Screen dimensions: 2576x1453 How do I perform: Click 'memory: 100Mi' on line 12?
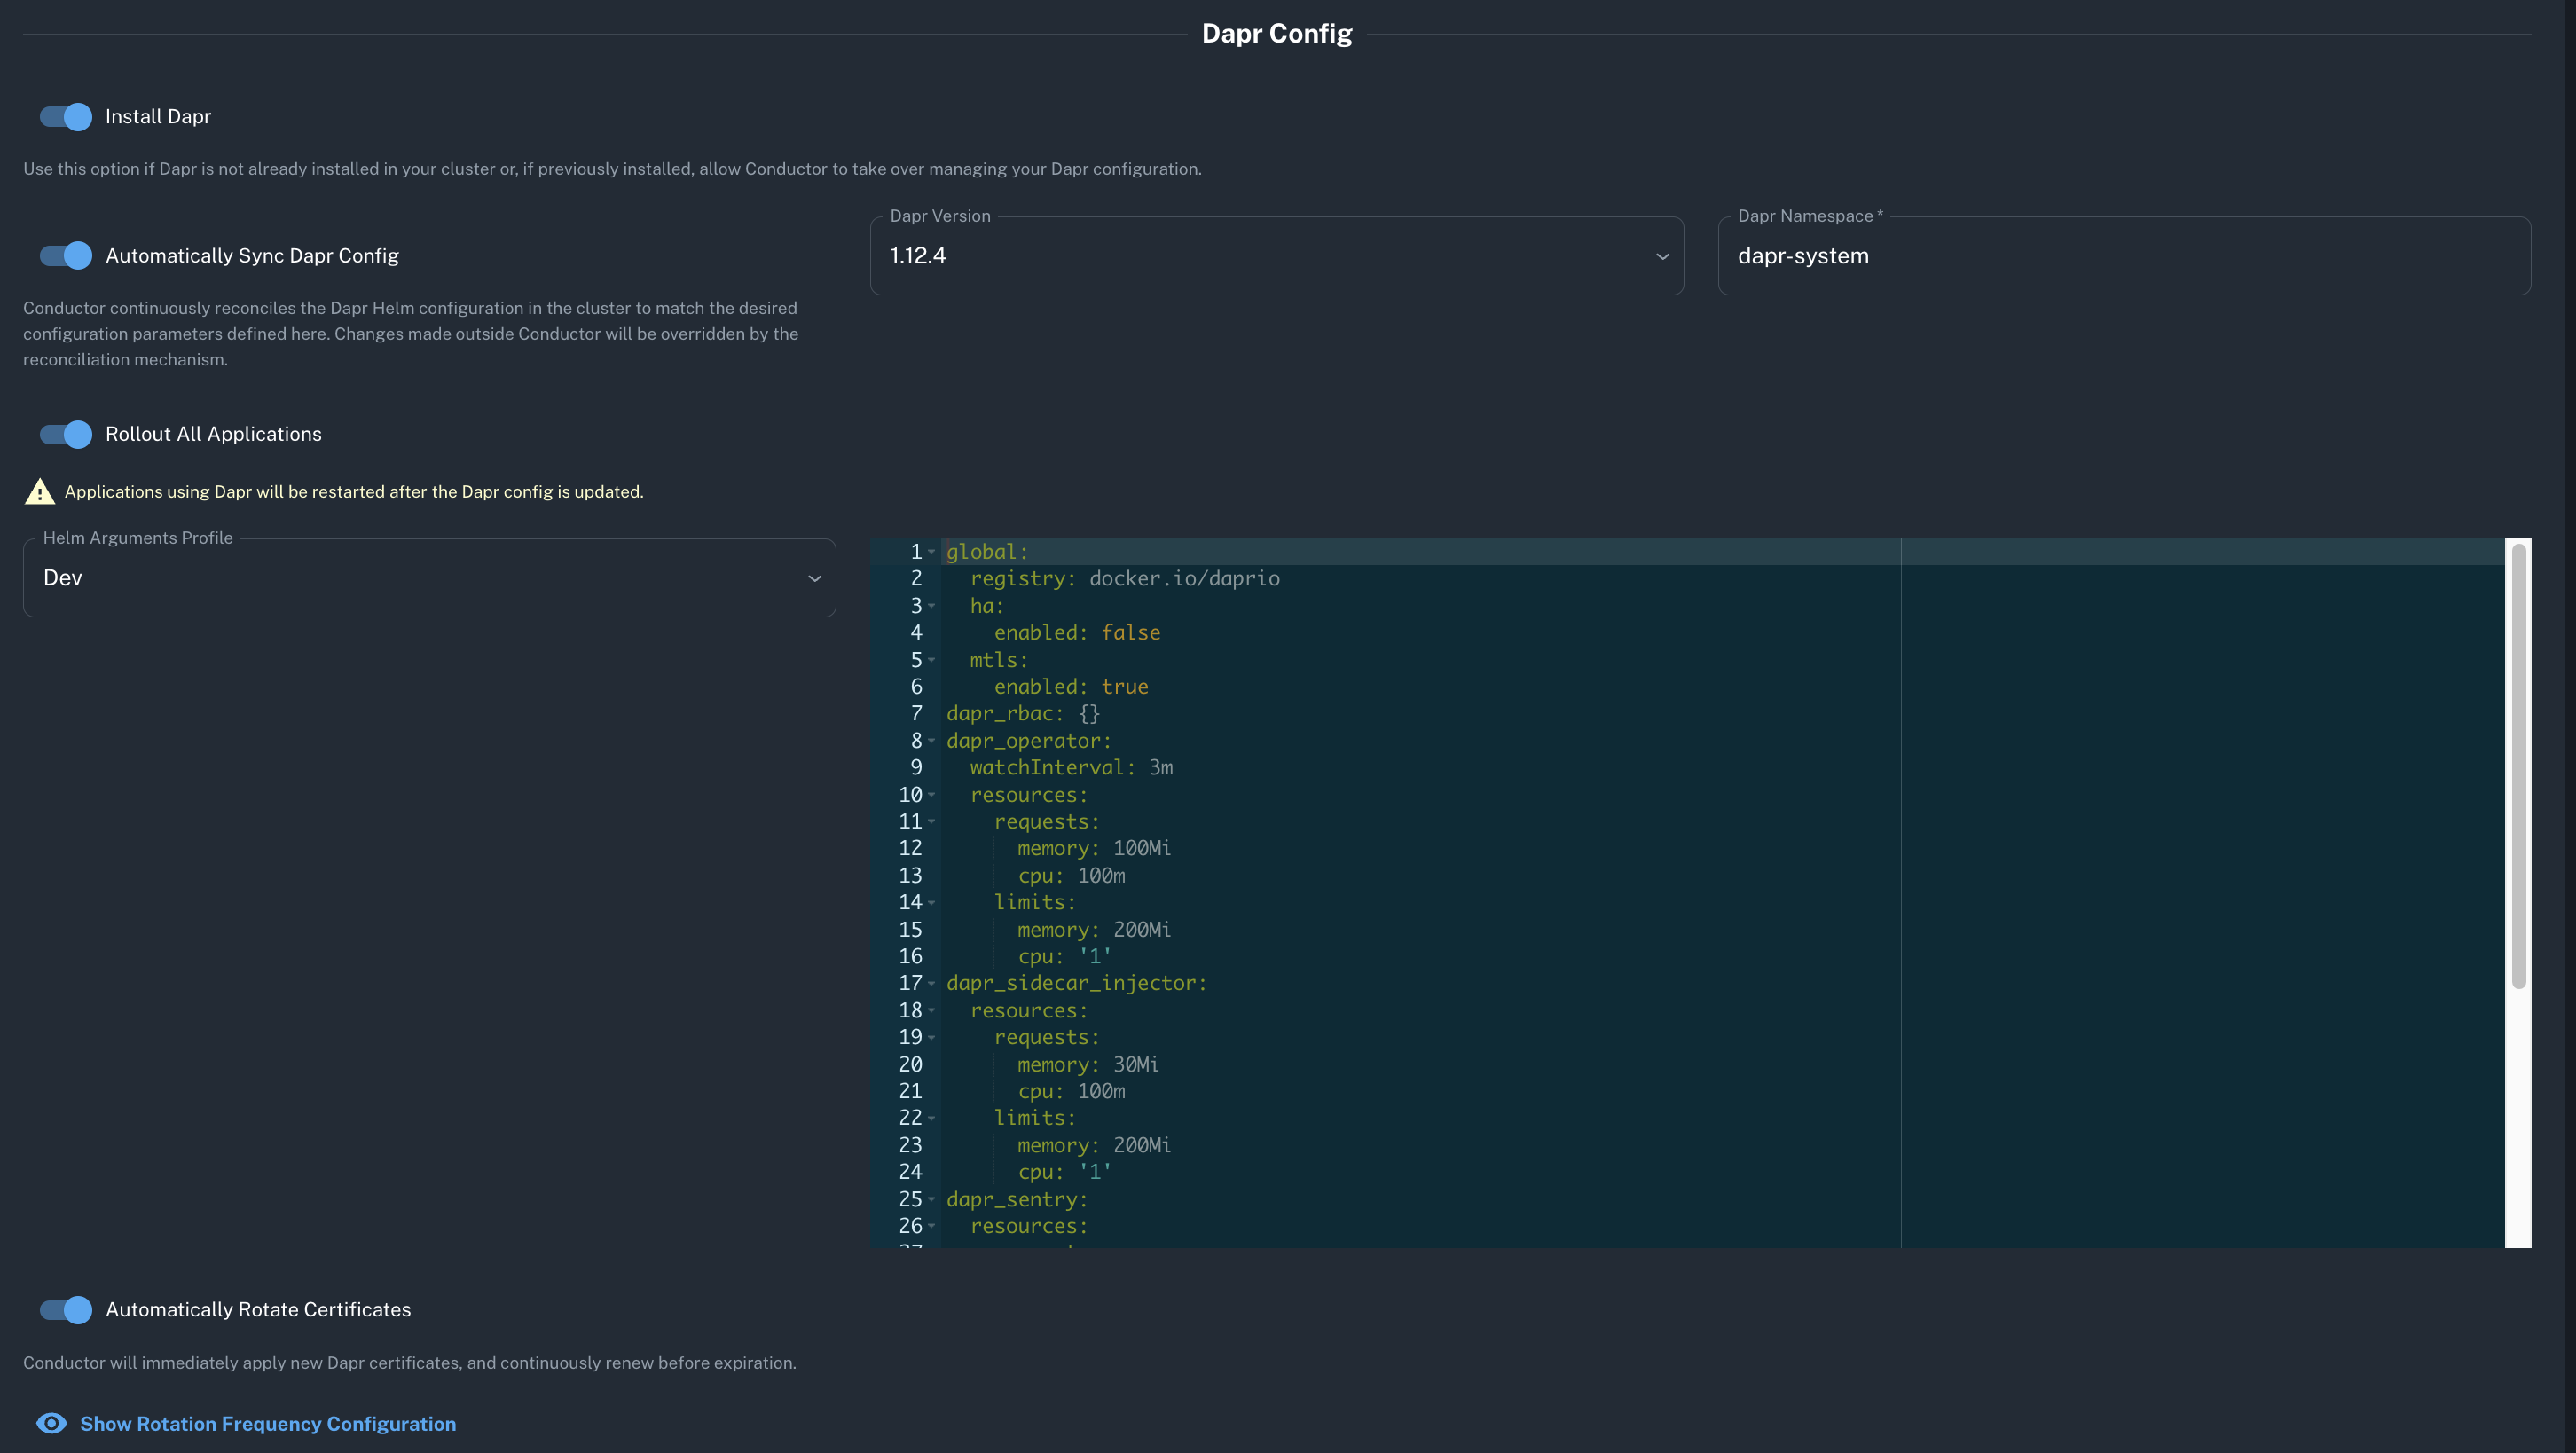pos(1094,849)
